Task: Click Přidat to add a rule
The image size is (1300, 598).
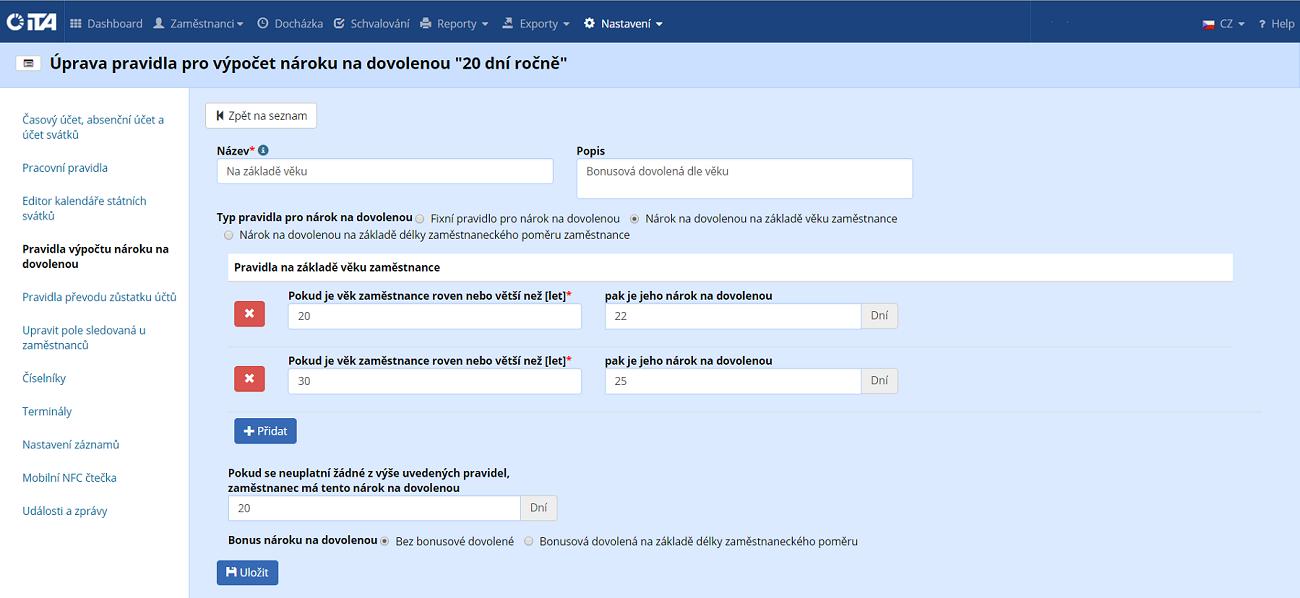Action: [265, 430]
